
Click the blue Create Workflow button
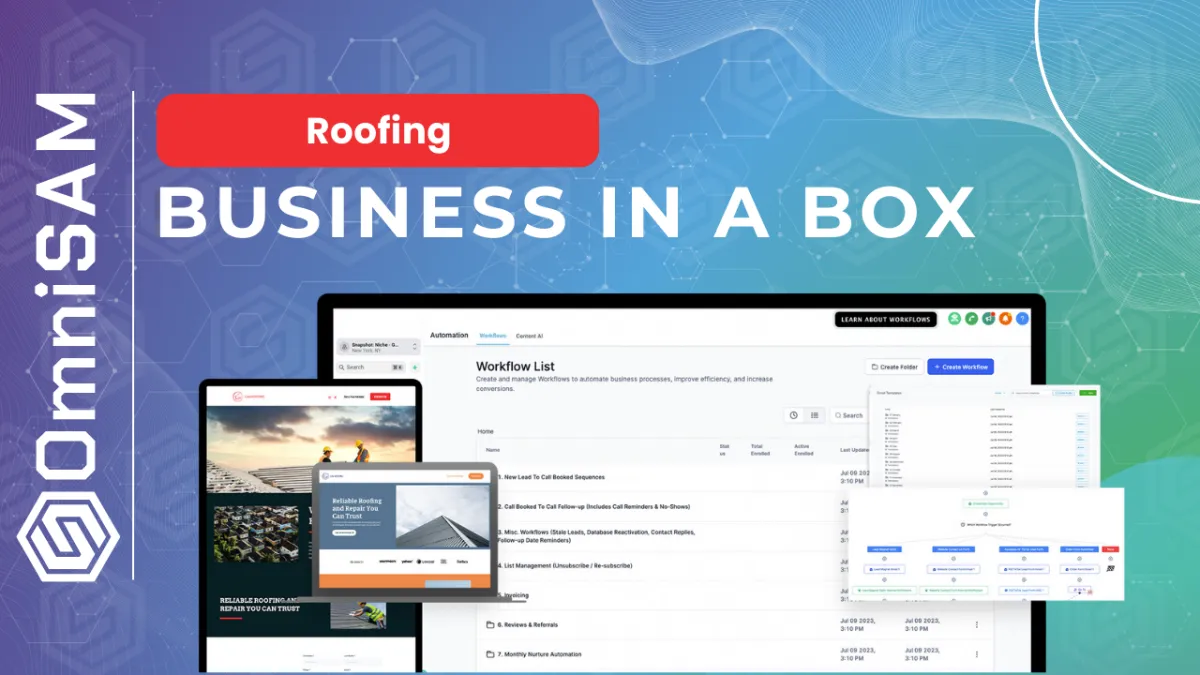point(960,367)
